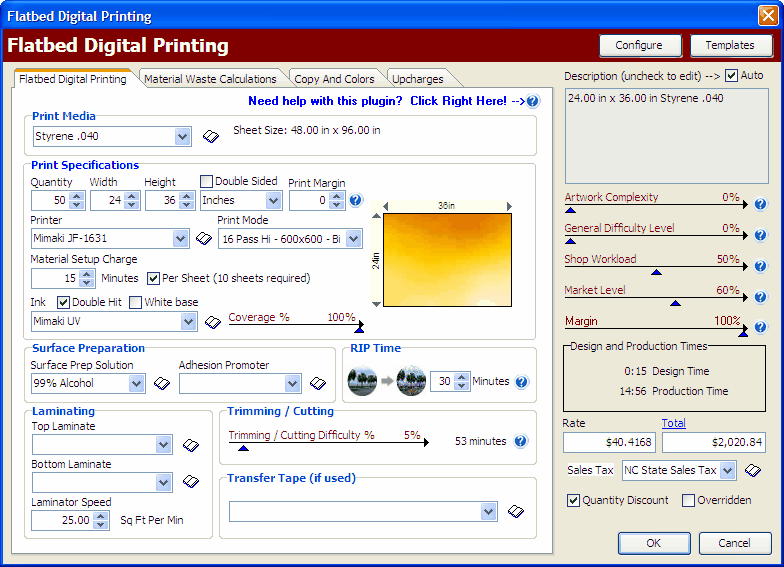The width and height of the screenshot is (784, 567).
Task: Click the help icon for Artwork Complexity
Action: pos(760,205)
